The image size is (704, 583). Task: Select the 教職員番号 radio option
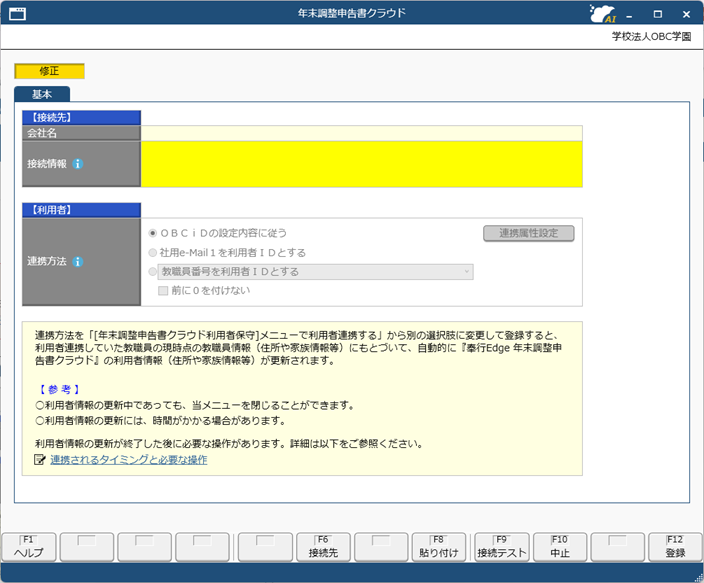pos(153,272)
